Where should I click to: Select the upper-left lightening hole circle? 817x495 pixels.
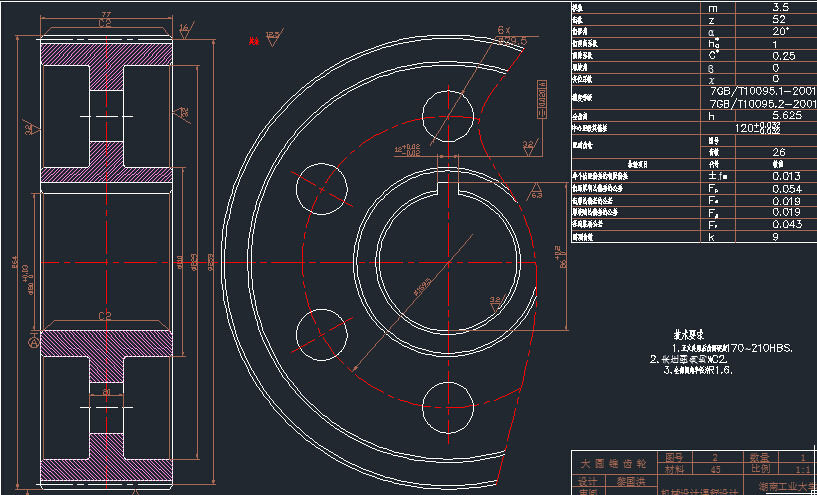click(x=323, y=186)
